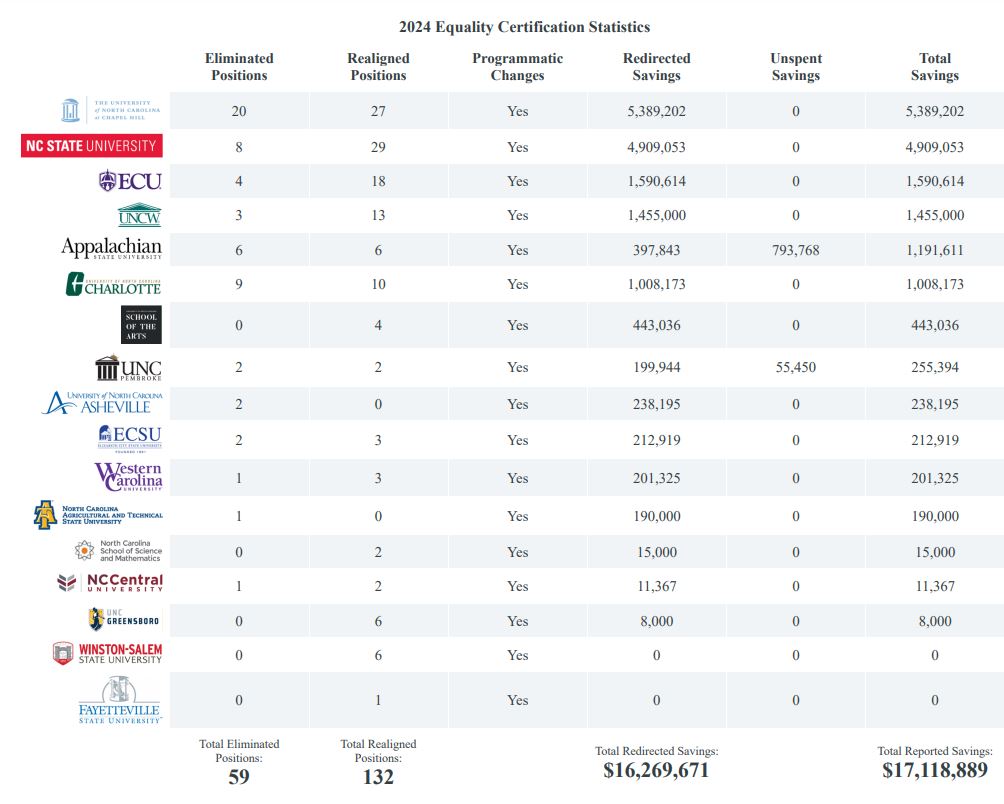
Task: Click Asheville redirected savings 238,195
Action: [x=656, y=405]
